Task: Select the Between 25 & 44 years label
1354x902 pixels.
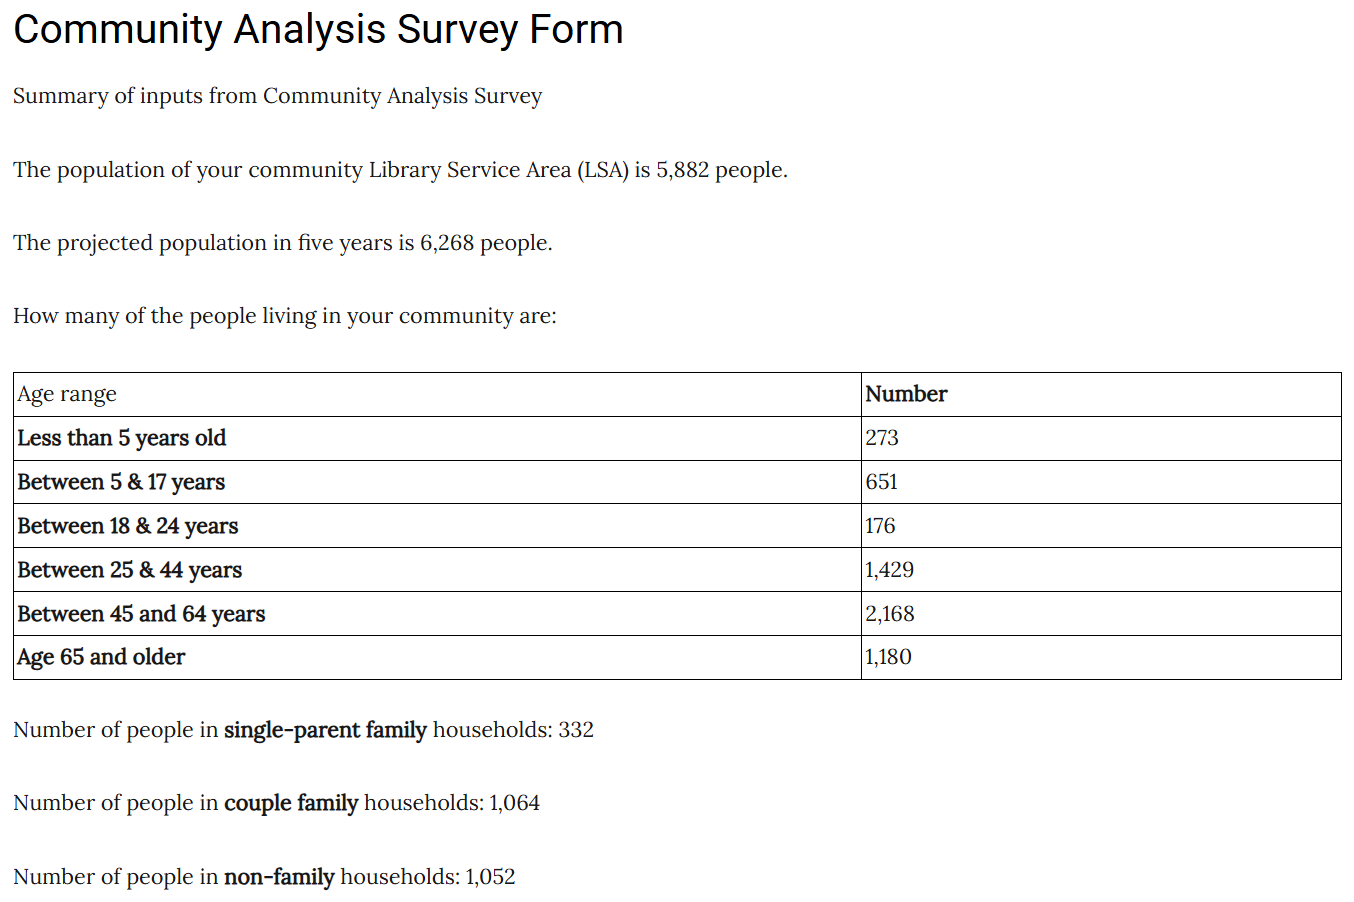Action: pyautogui.click(x=130, y=570)
